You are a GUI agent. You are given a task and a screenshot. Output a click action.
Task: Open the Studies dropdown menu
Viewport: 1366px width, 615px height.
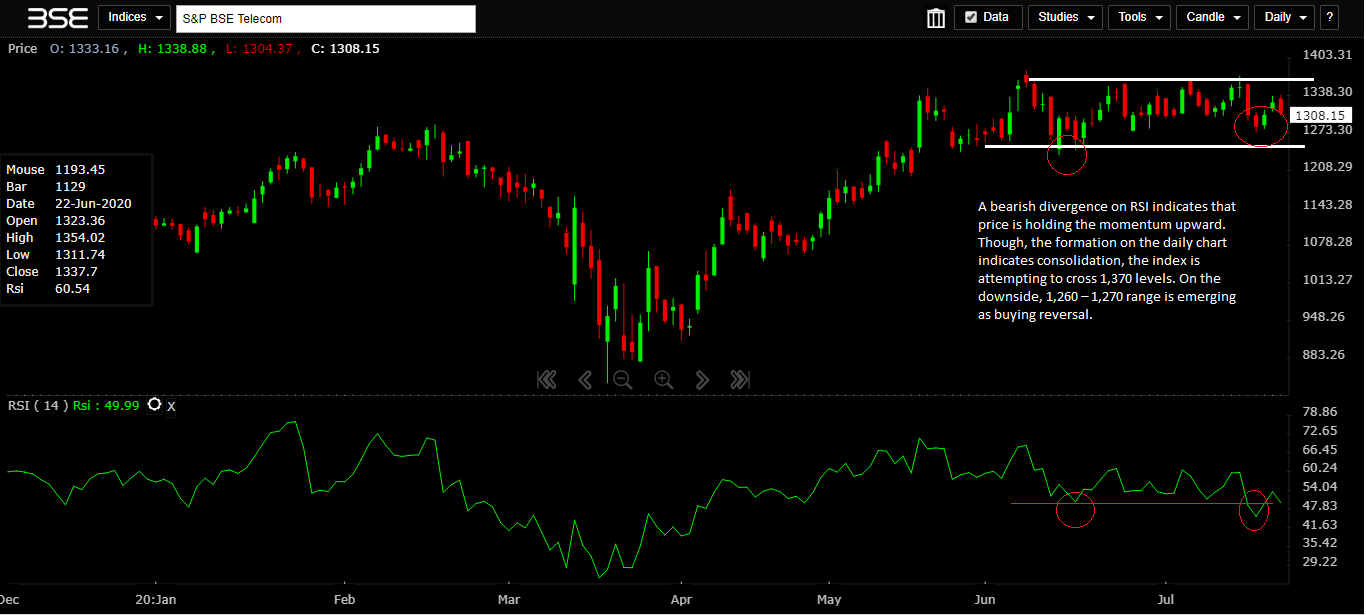pyautogui.click(x=1065, y=17)
